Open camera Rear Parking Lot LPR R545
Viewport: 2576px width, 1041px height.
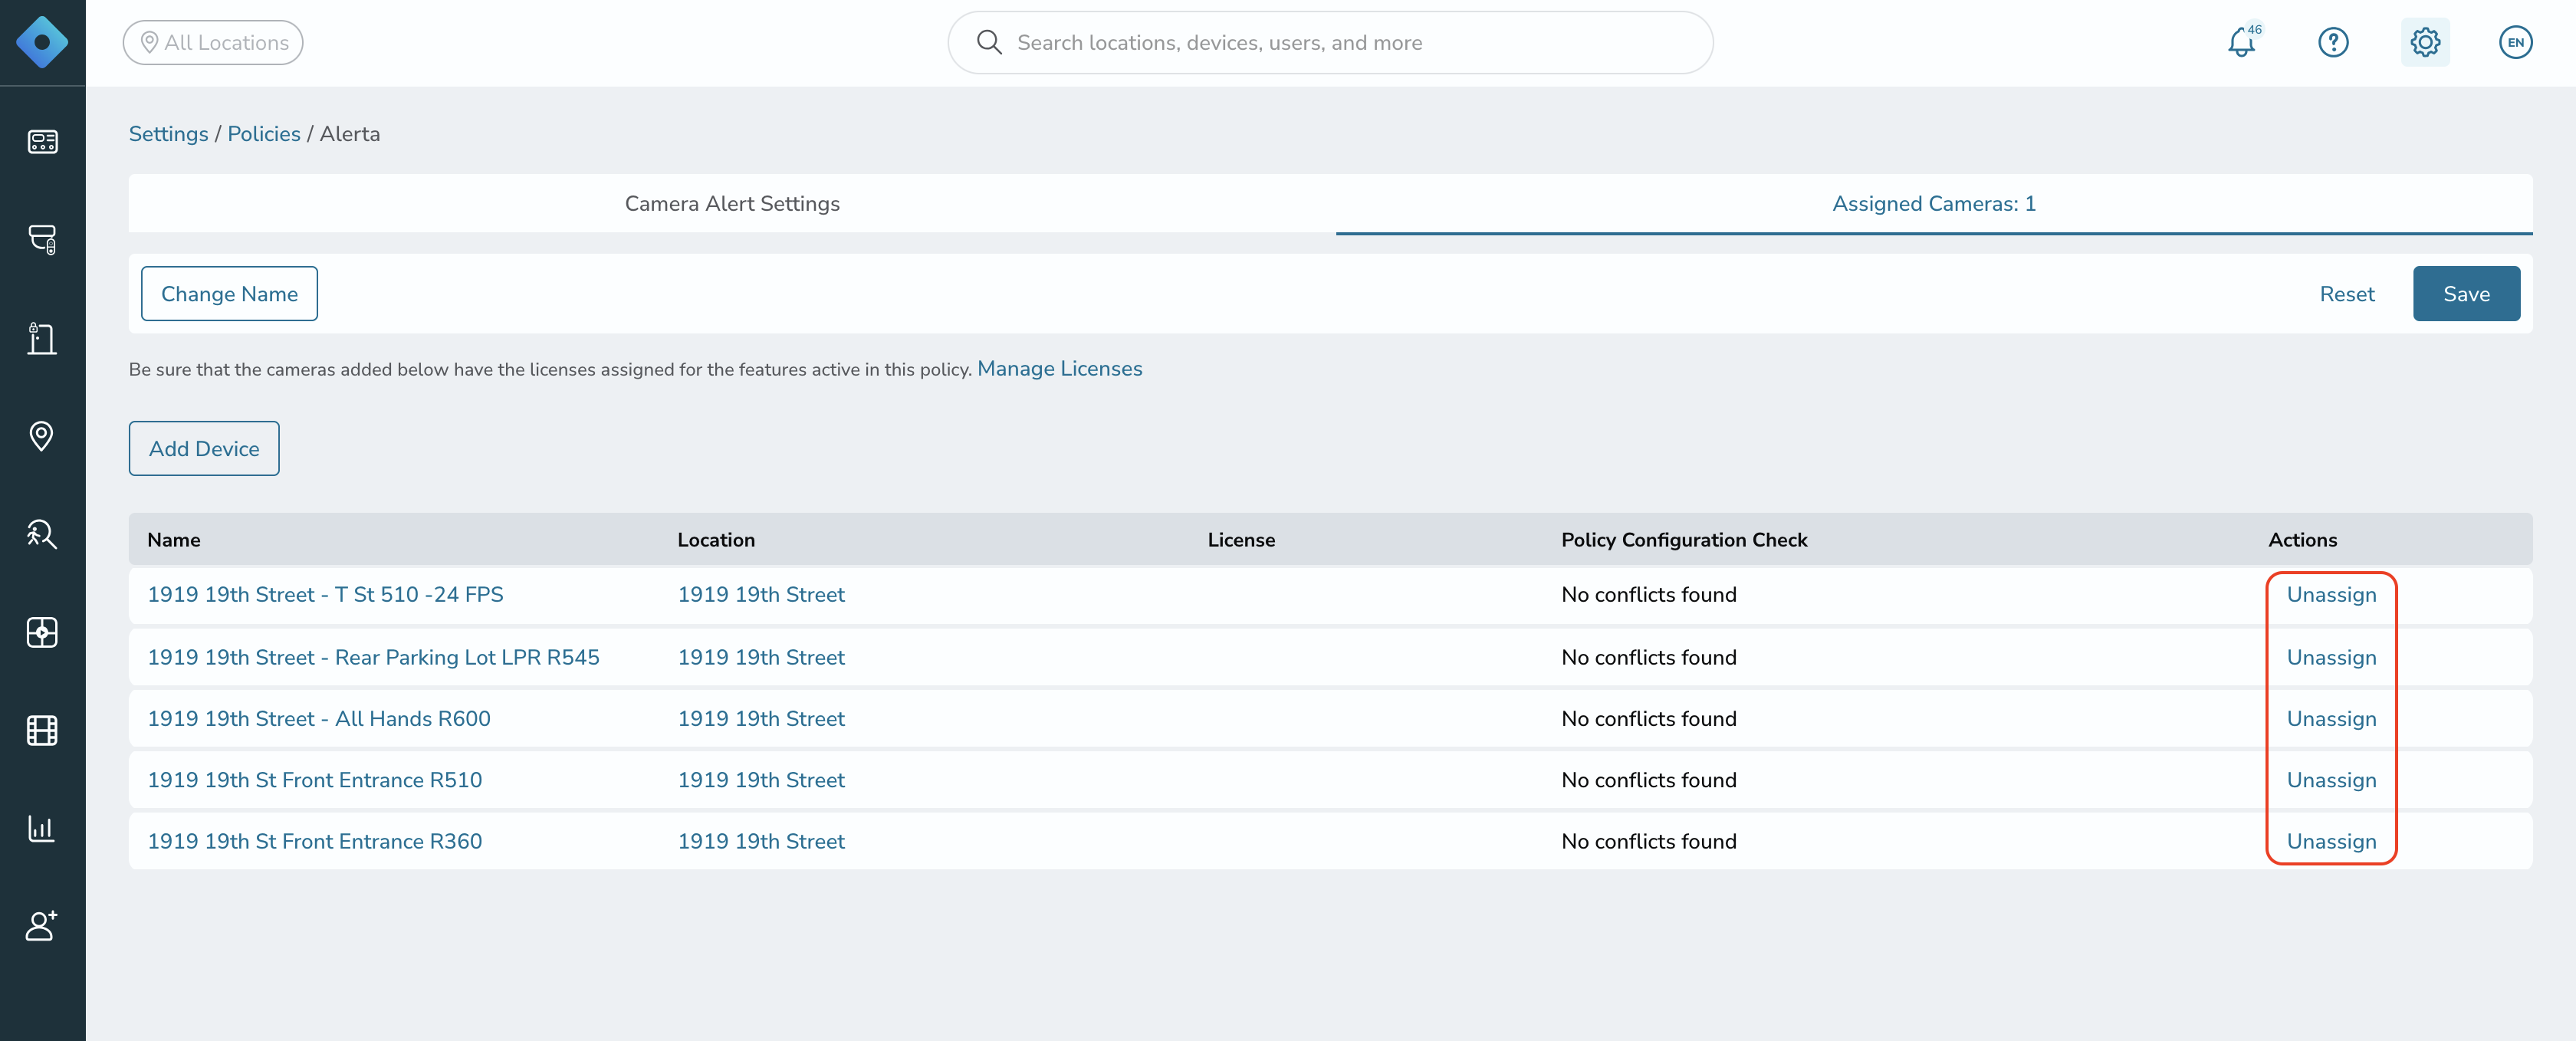[373, 658]
